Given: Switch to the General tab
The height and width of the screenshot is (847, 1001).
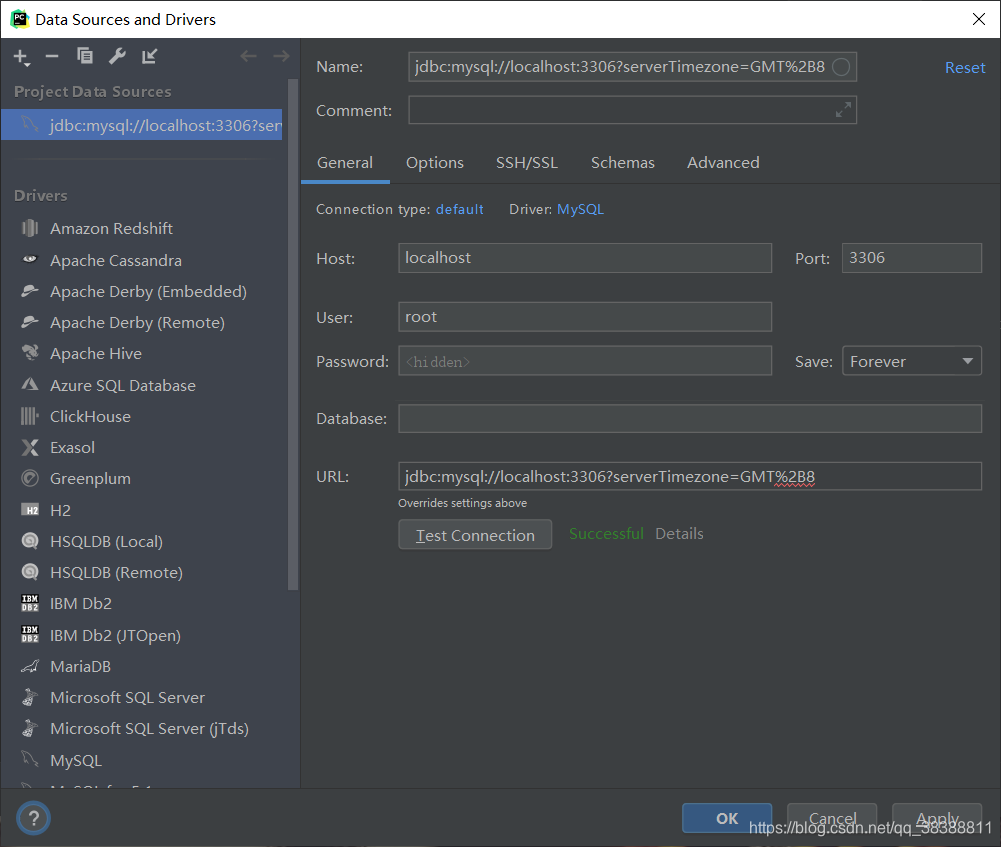Looking at the screenshot, I should tap(345, 163).
